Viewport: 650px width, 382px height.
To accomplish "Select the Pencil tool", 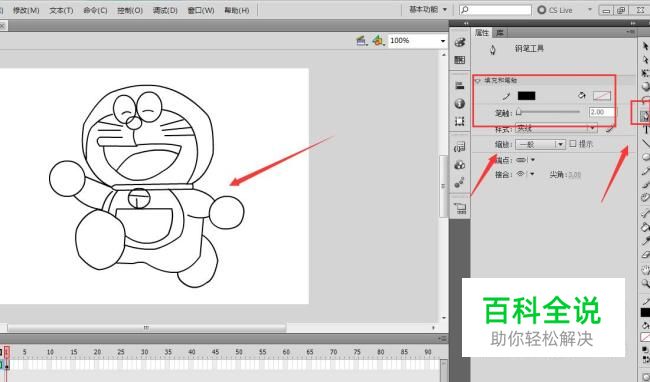I will coord(645,171).
